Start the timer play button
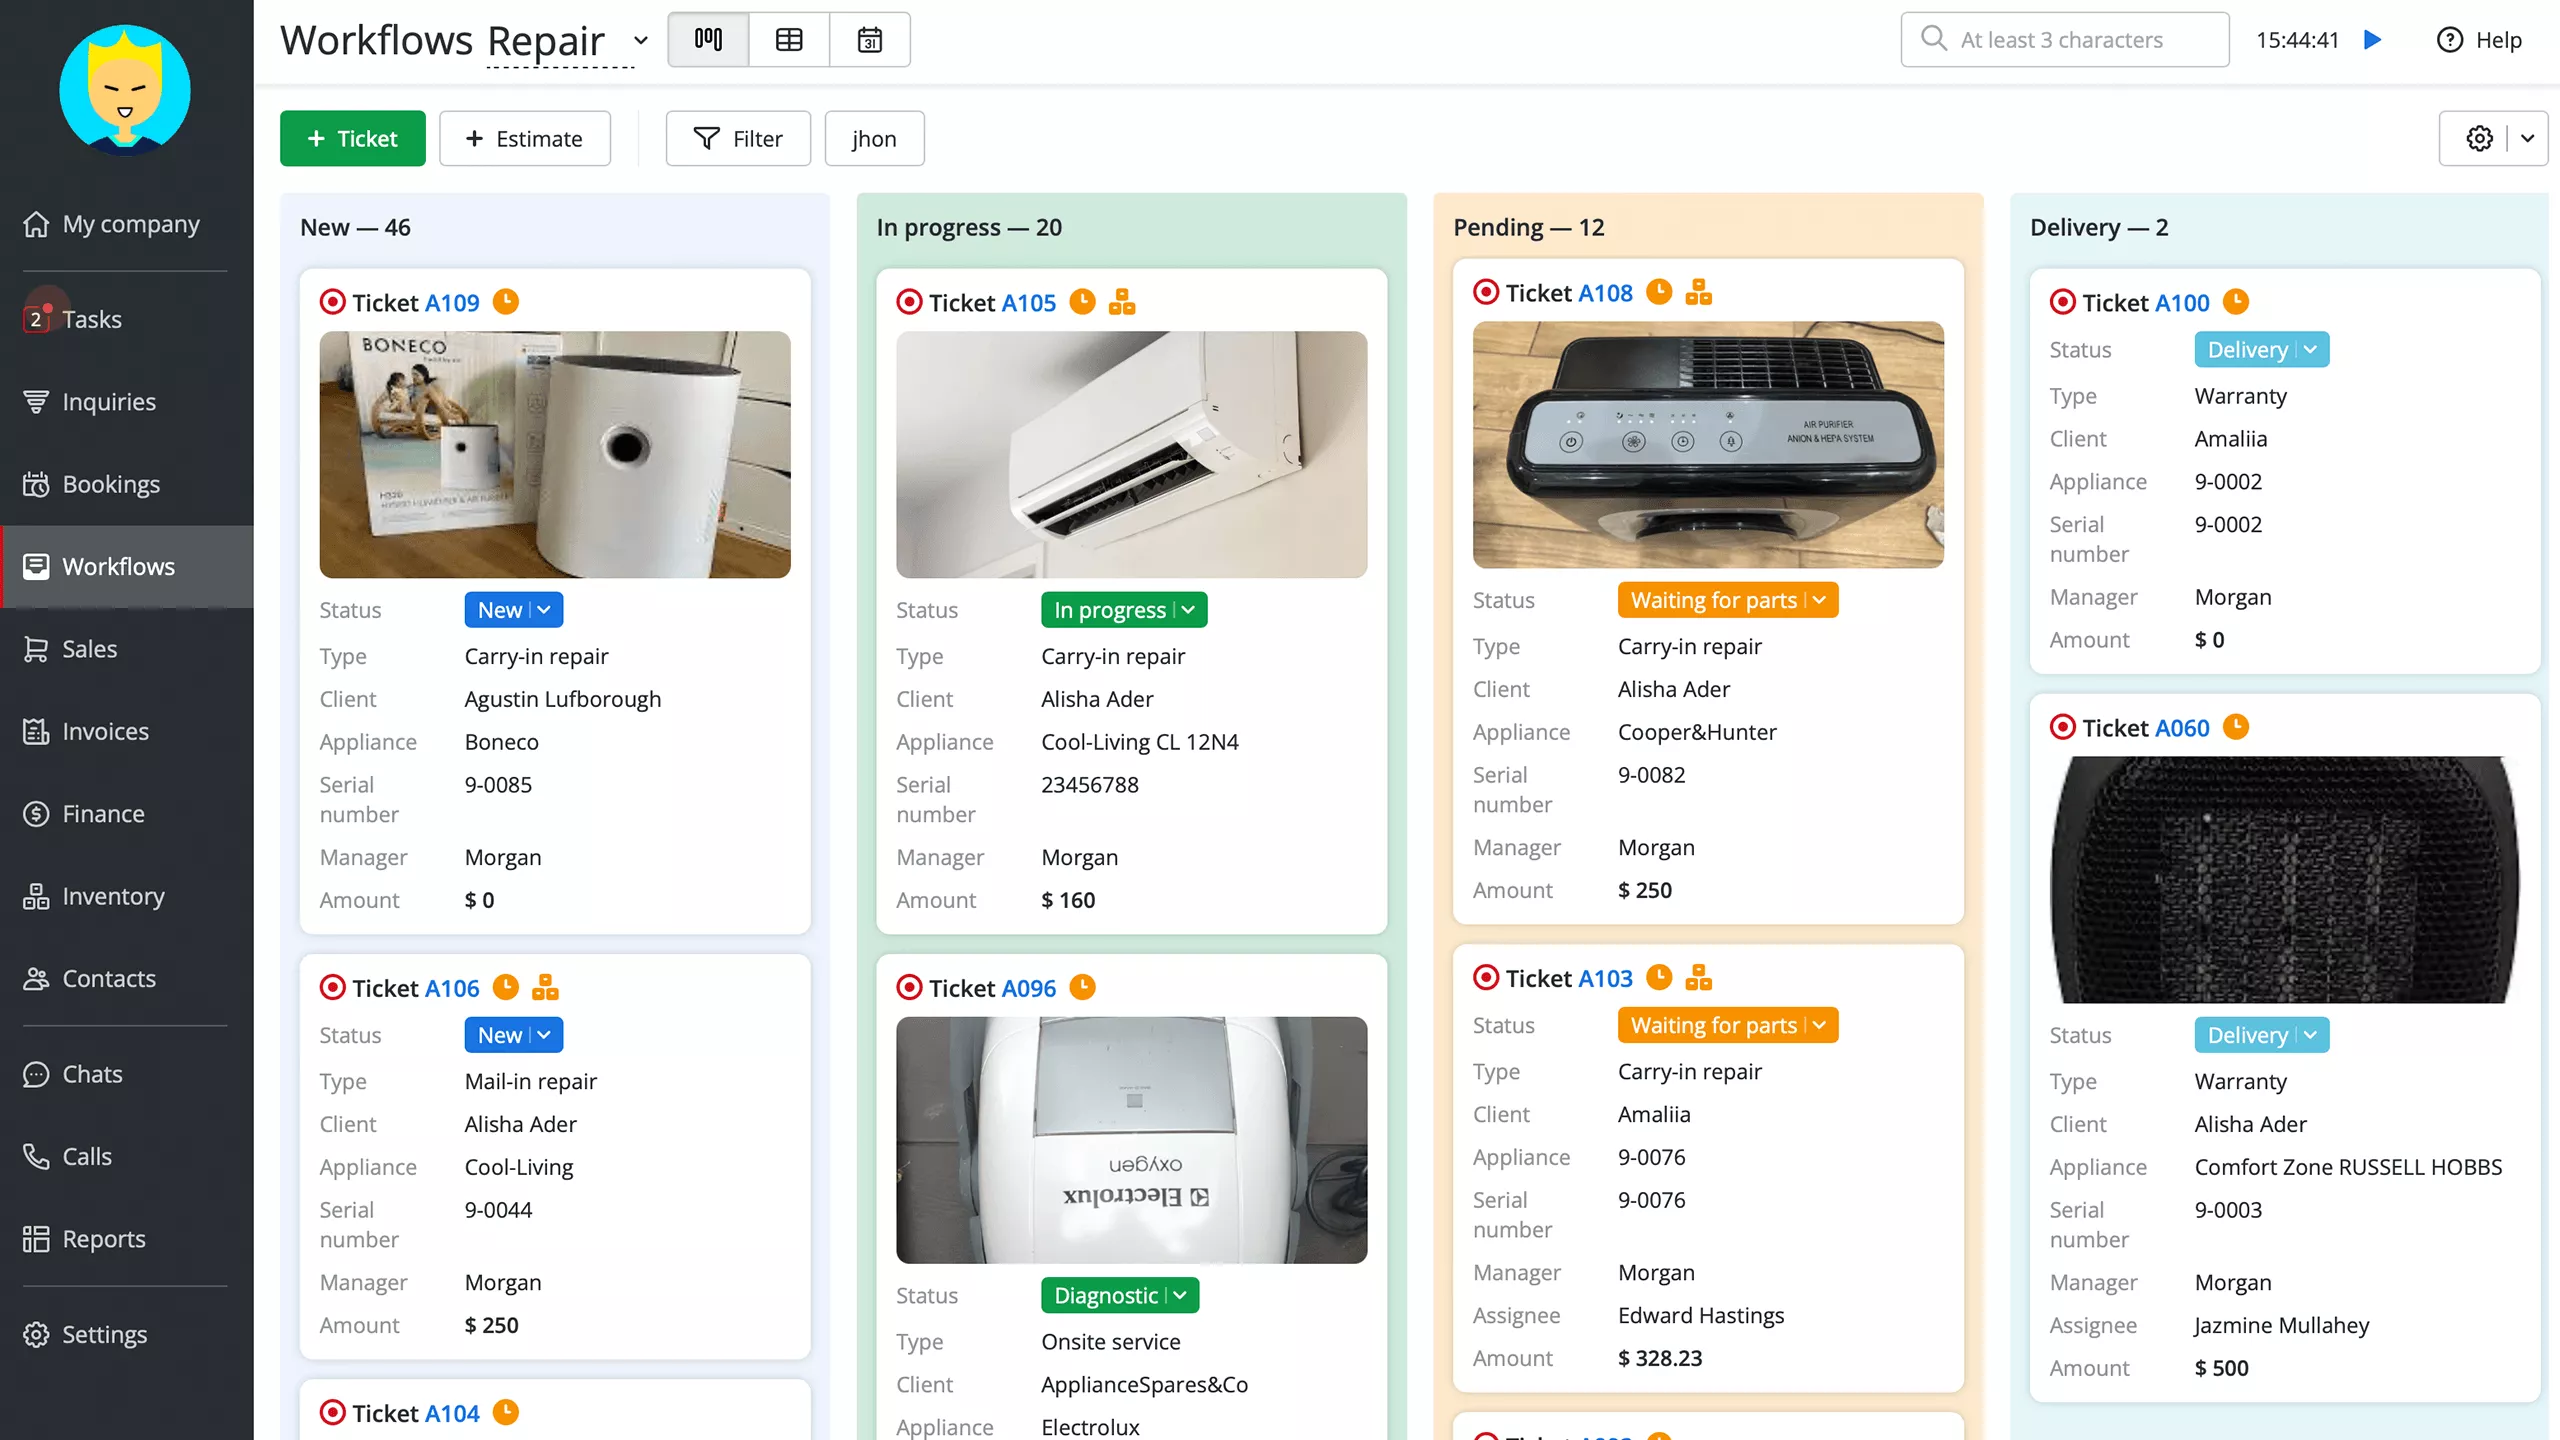This screenshot has height=1440, width=2560. (x=2372, y=40)
